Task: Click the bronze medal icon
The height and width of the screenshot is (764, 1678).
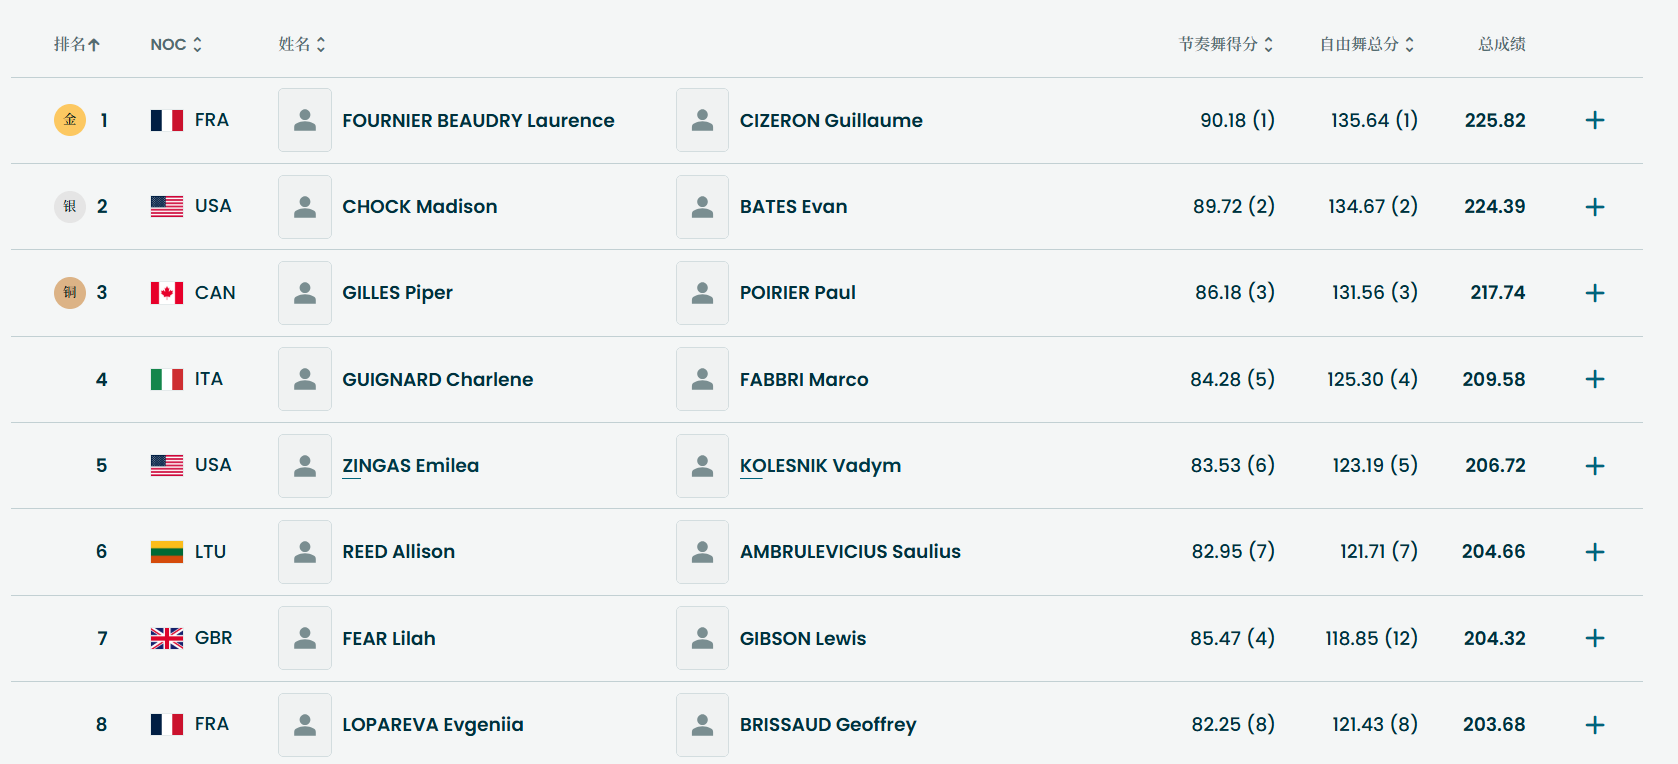Action: tap(70, 293)
